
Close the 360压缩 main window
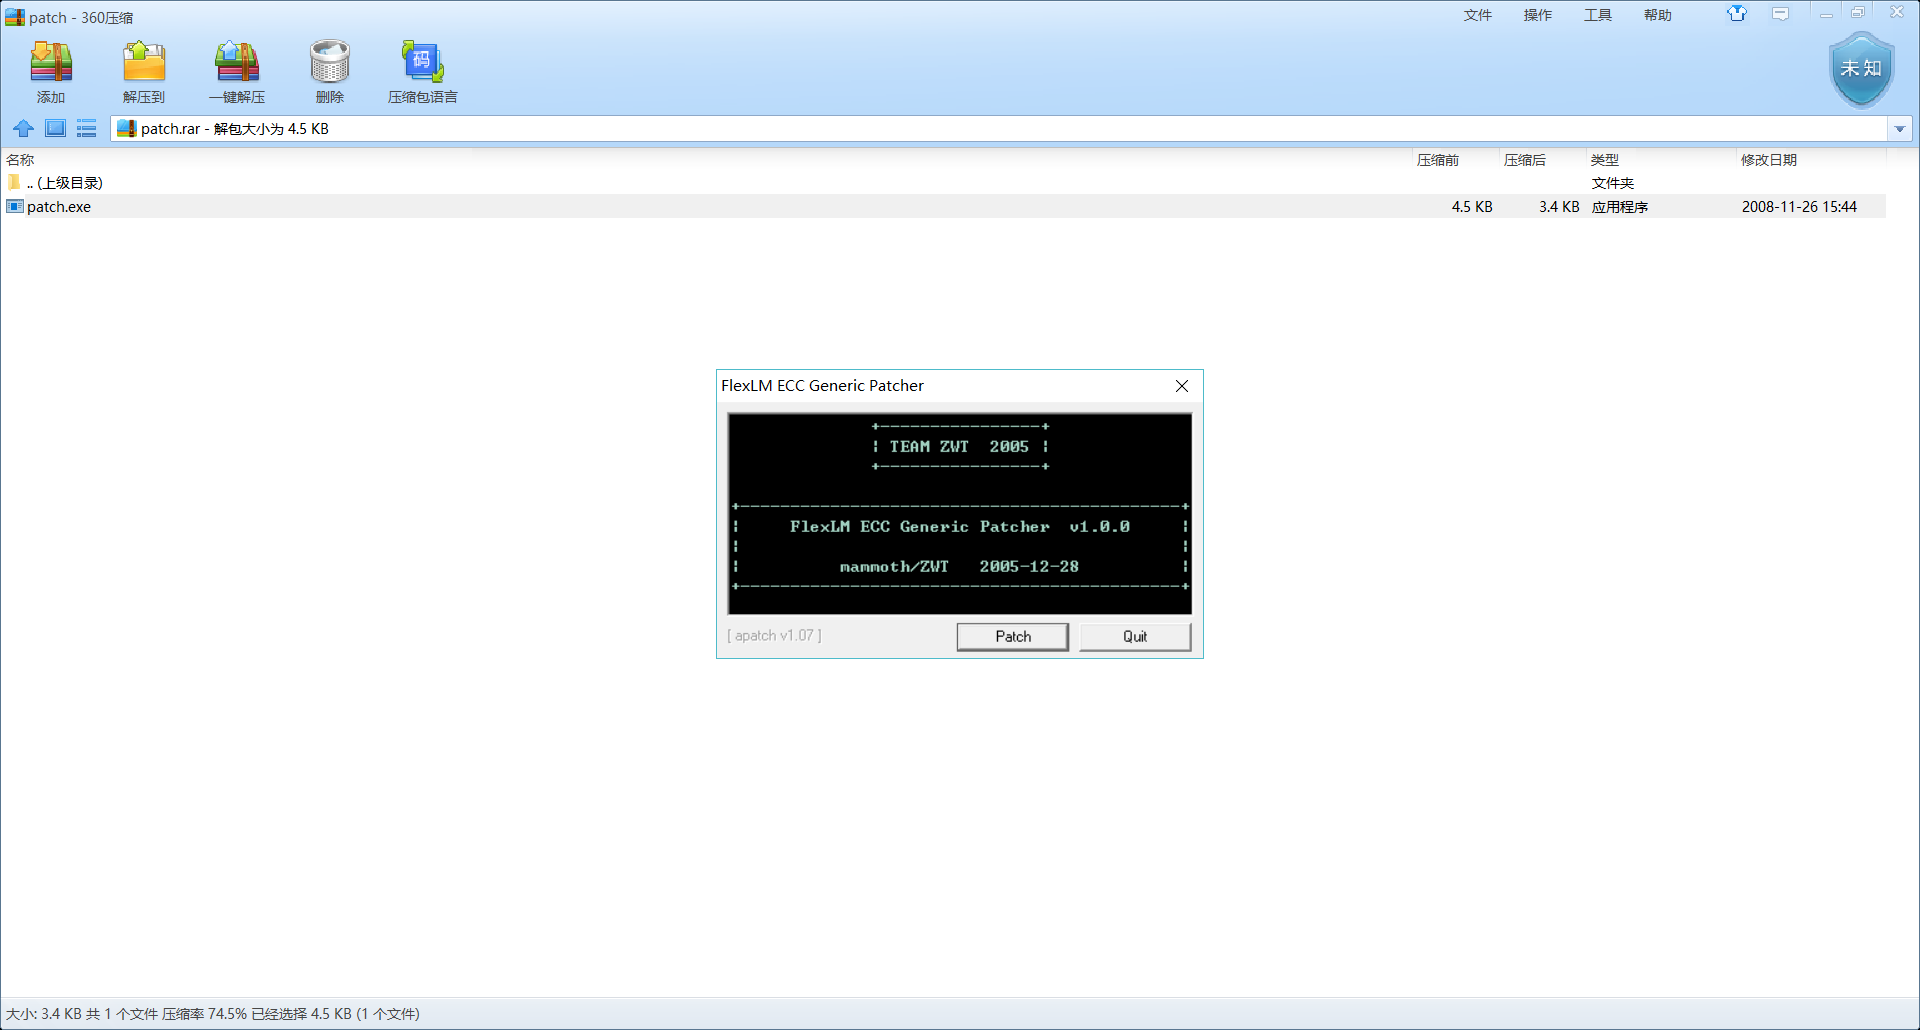click(1896, 14)
